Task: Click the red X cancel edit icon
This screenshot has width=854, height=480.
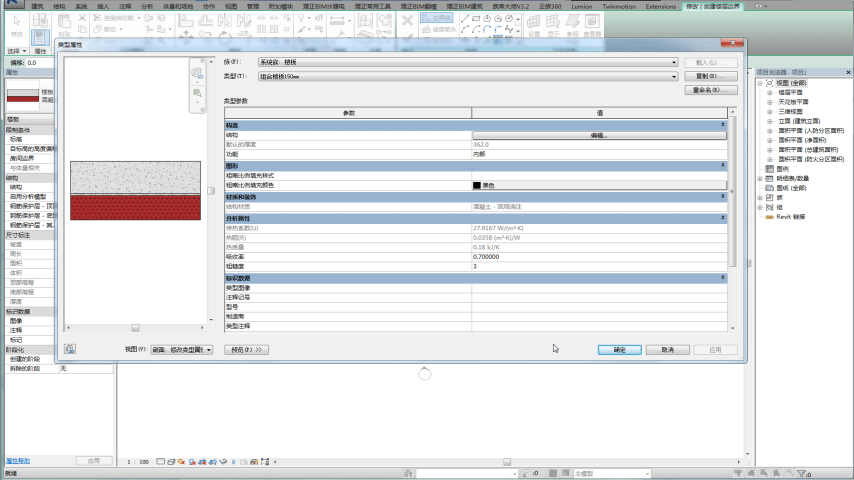Action: pos(407,21)
